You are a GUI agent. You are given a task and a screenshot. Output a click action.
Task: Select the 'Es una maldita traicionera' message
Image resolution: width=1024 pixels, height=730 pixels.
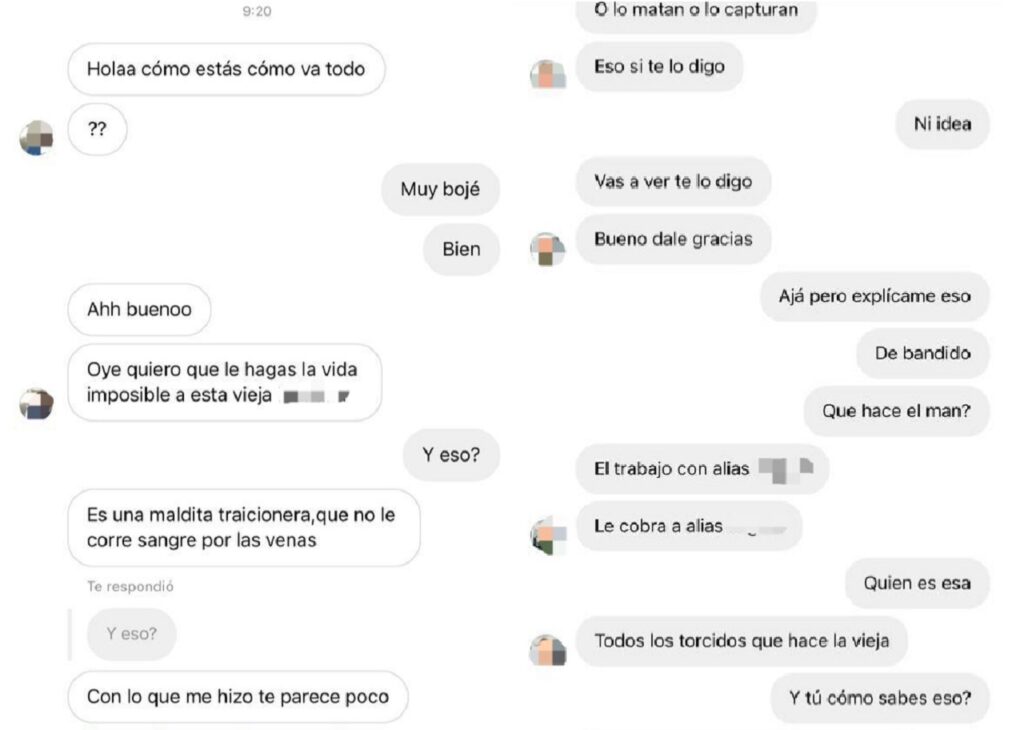244,528
